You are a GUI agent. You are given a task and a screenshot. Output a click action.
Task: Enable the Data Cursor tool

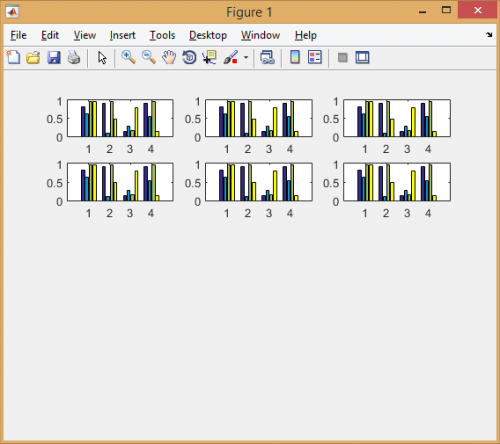210,57
